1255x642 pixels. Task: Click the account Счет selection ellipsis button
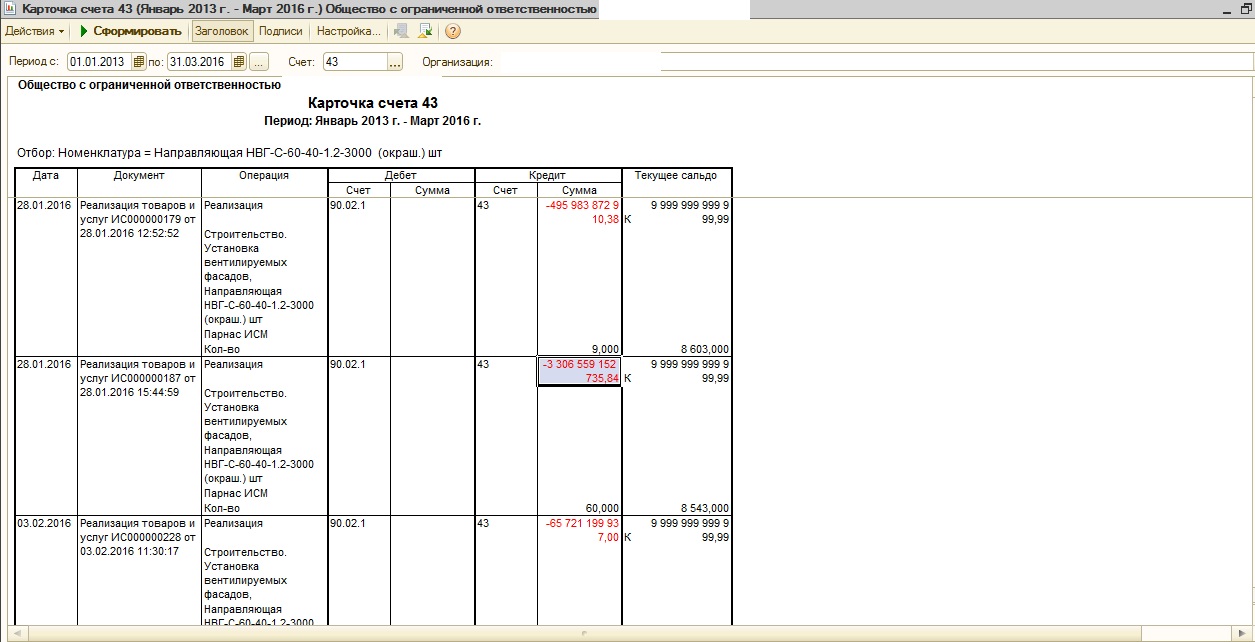[394, 62]
